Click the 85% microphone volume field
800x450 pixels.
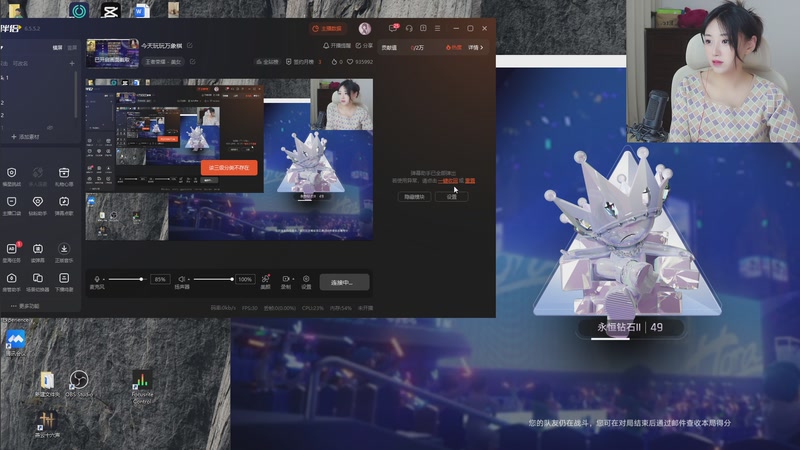coord(160,279)
